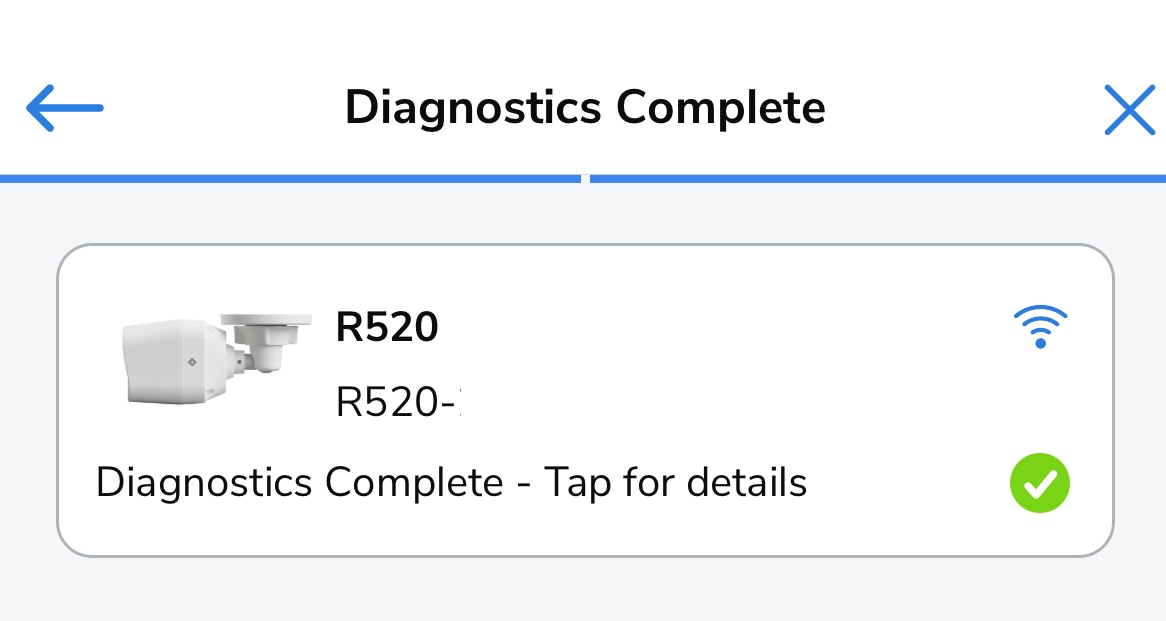Tap the green checkmark status icon
The width and height of the screenshot is (1166, 621).
point(1040,483)
